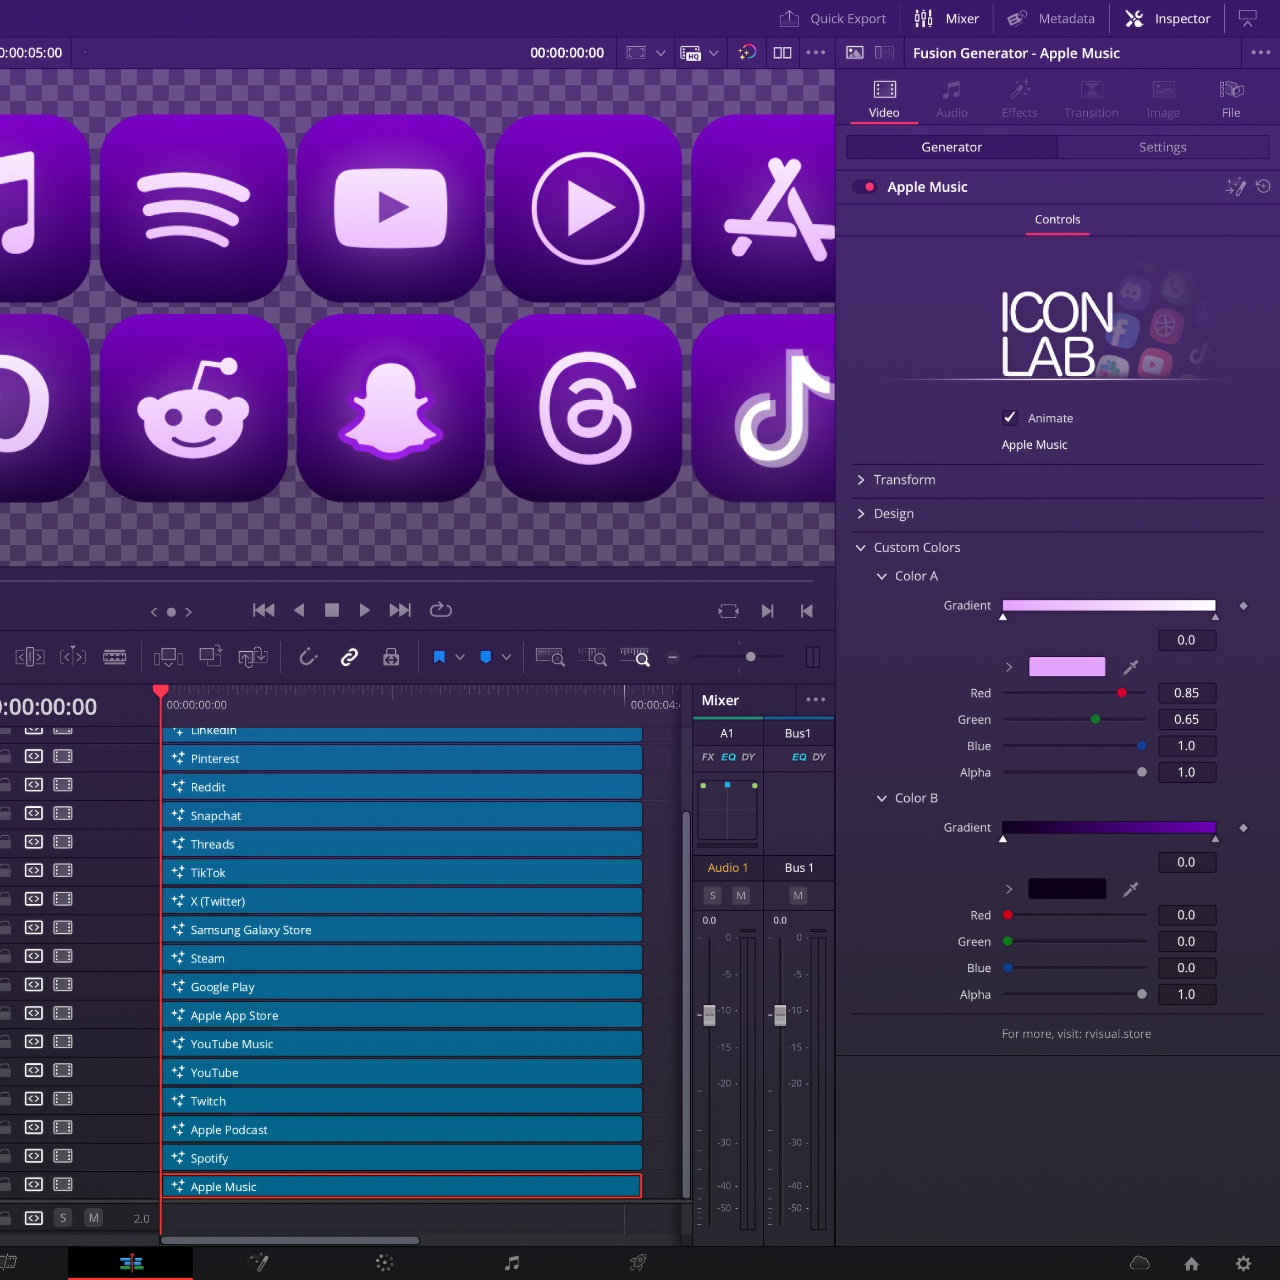
Task: Click the blue flag marker icon
Action: (439, 657)
